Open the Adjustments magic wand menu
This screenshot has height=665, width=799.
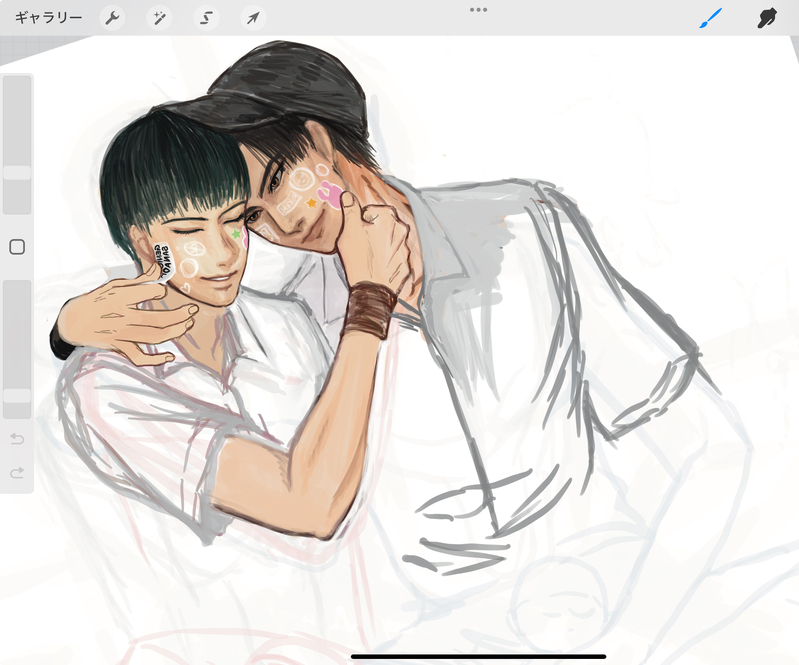(159, 18)
